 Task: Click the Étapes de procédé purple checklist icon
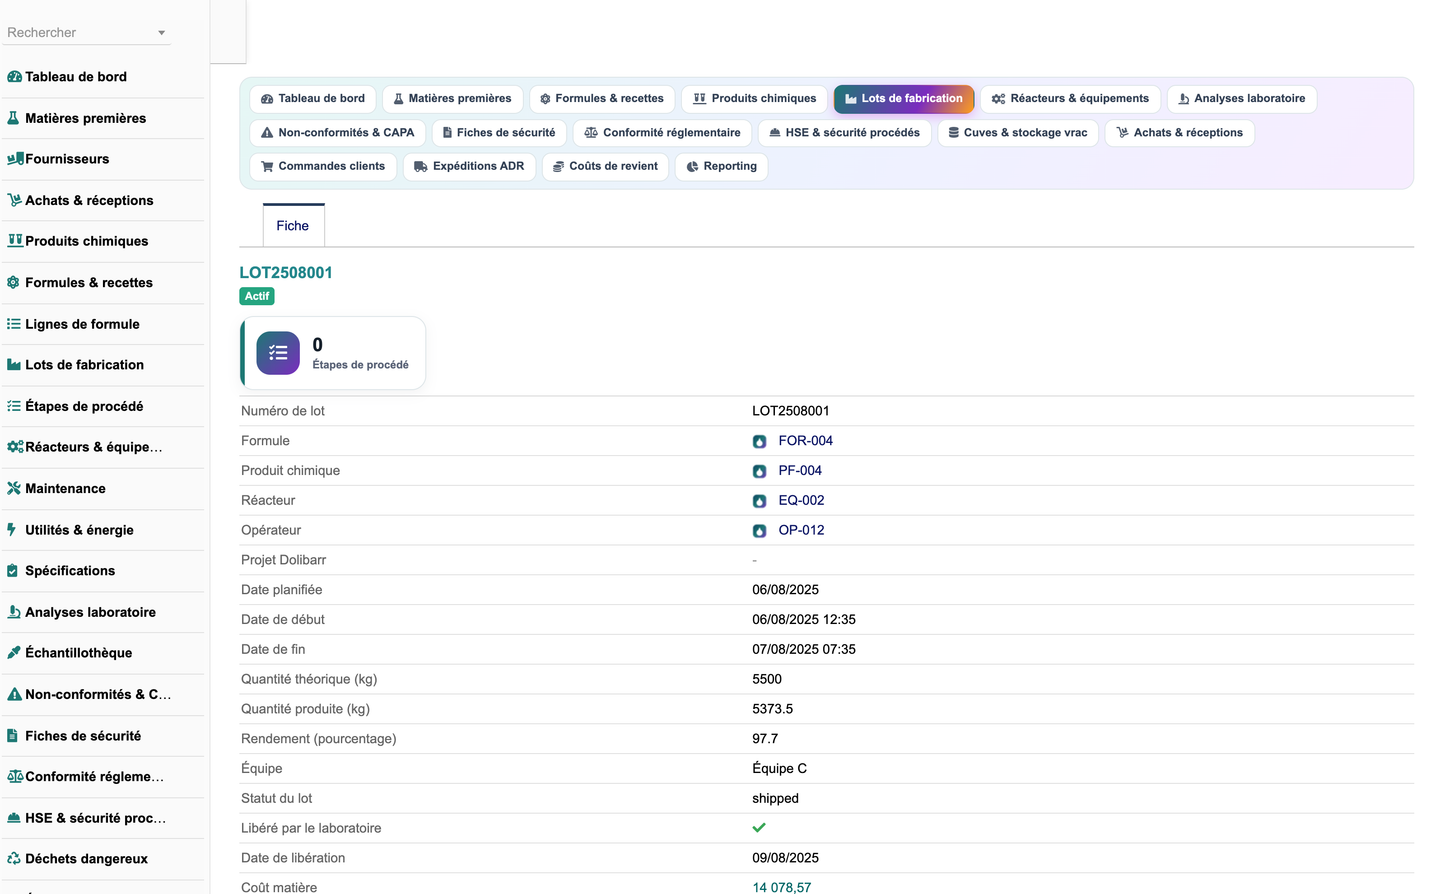(278, 353)
